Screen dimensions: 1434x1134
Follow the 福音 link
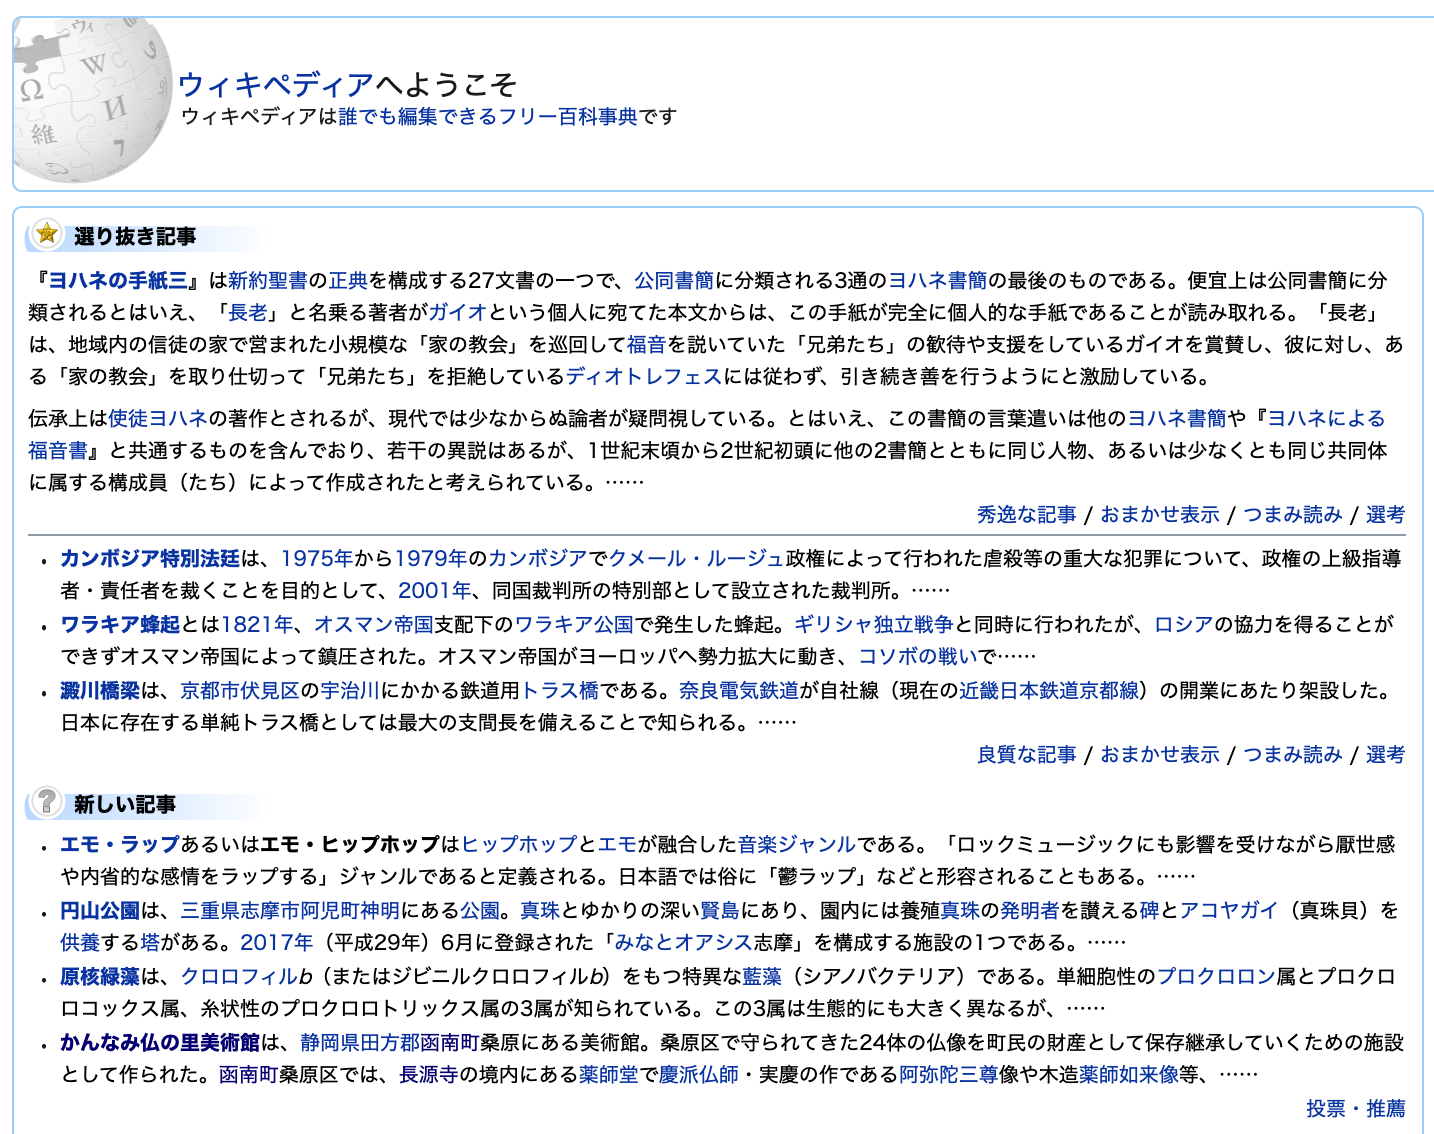[x=647, y=345]
